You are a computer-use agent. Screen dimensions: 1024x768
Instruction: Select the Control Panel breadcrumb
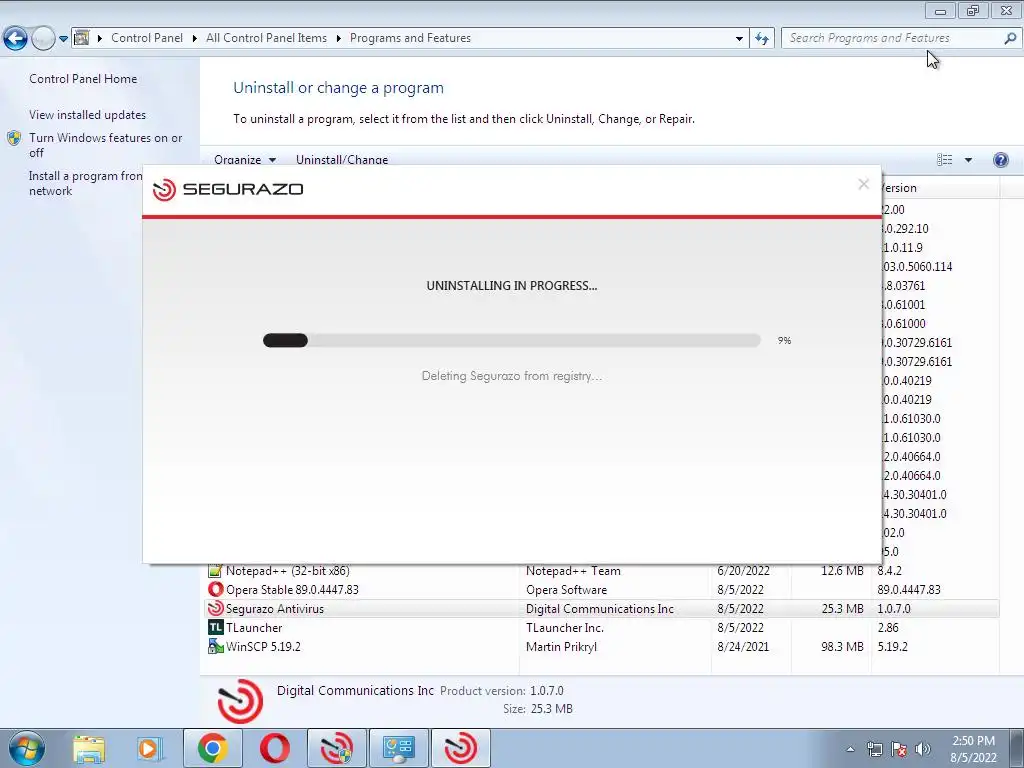point(147,38)
